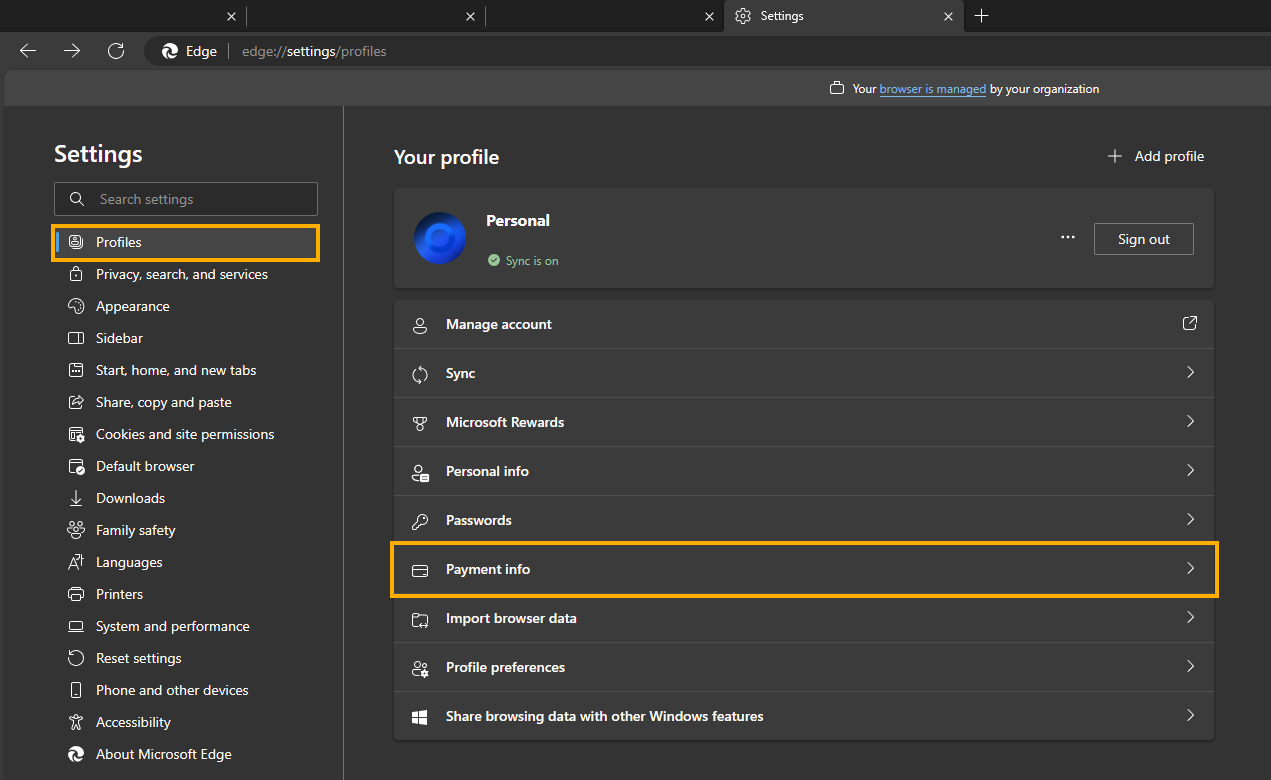Click the address bar showing edge://settings/profiles
Screen dimensions: 1271x780
coord(314,51)
